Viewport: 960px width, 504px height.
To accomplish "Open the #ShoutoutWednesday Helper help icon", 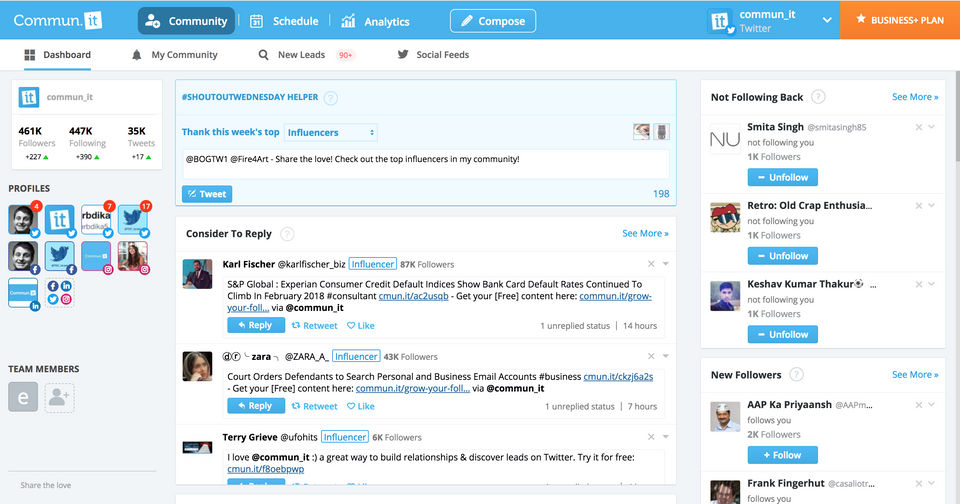I will click(331, 97).
